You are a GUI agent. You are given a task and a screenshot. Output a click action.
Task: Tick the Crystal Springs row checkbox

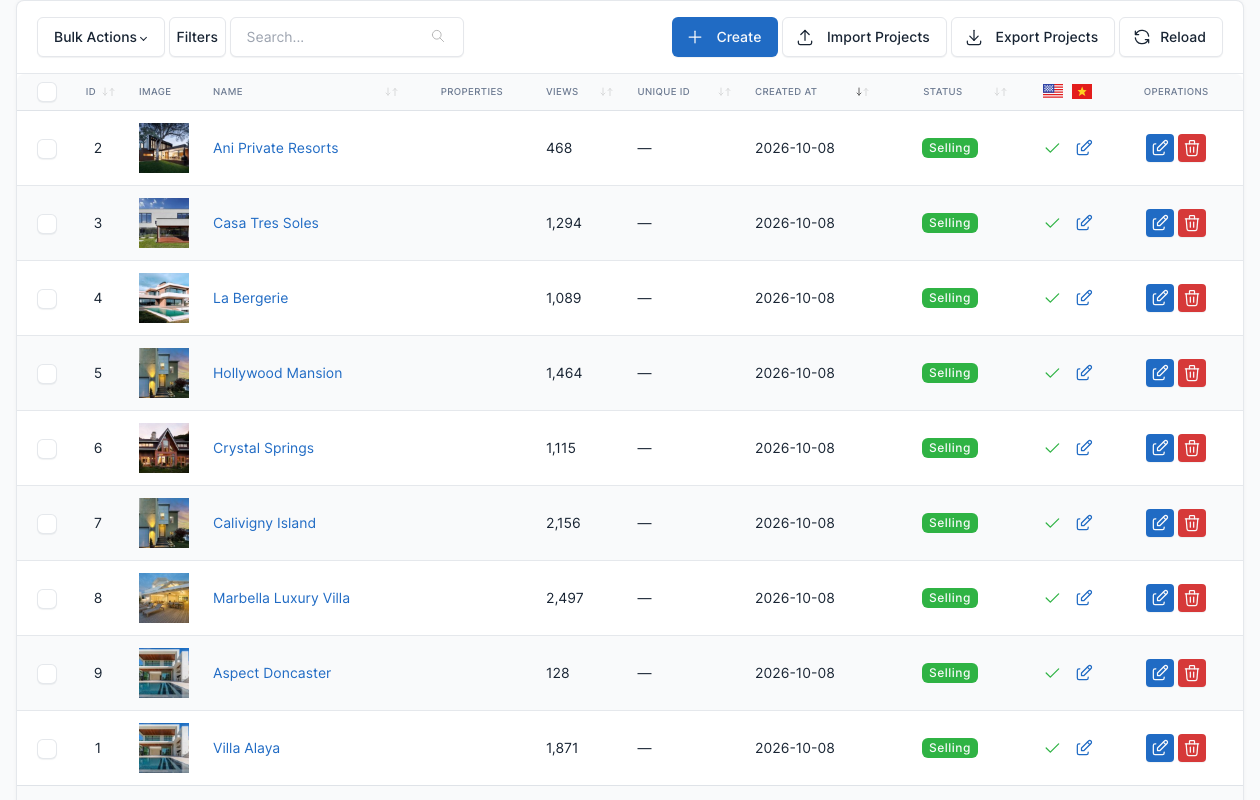click(x=47, y=449)
